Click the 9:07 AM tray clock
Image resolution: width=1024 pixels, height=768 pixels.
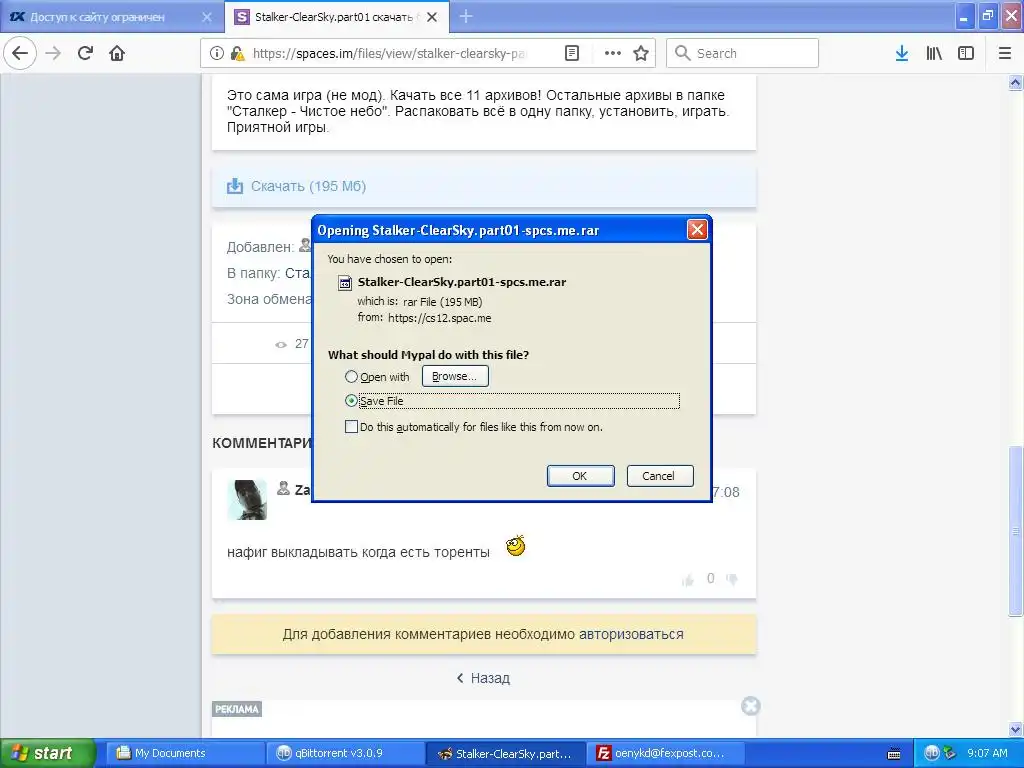[987, 753]
